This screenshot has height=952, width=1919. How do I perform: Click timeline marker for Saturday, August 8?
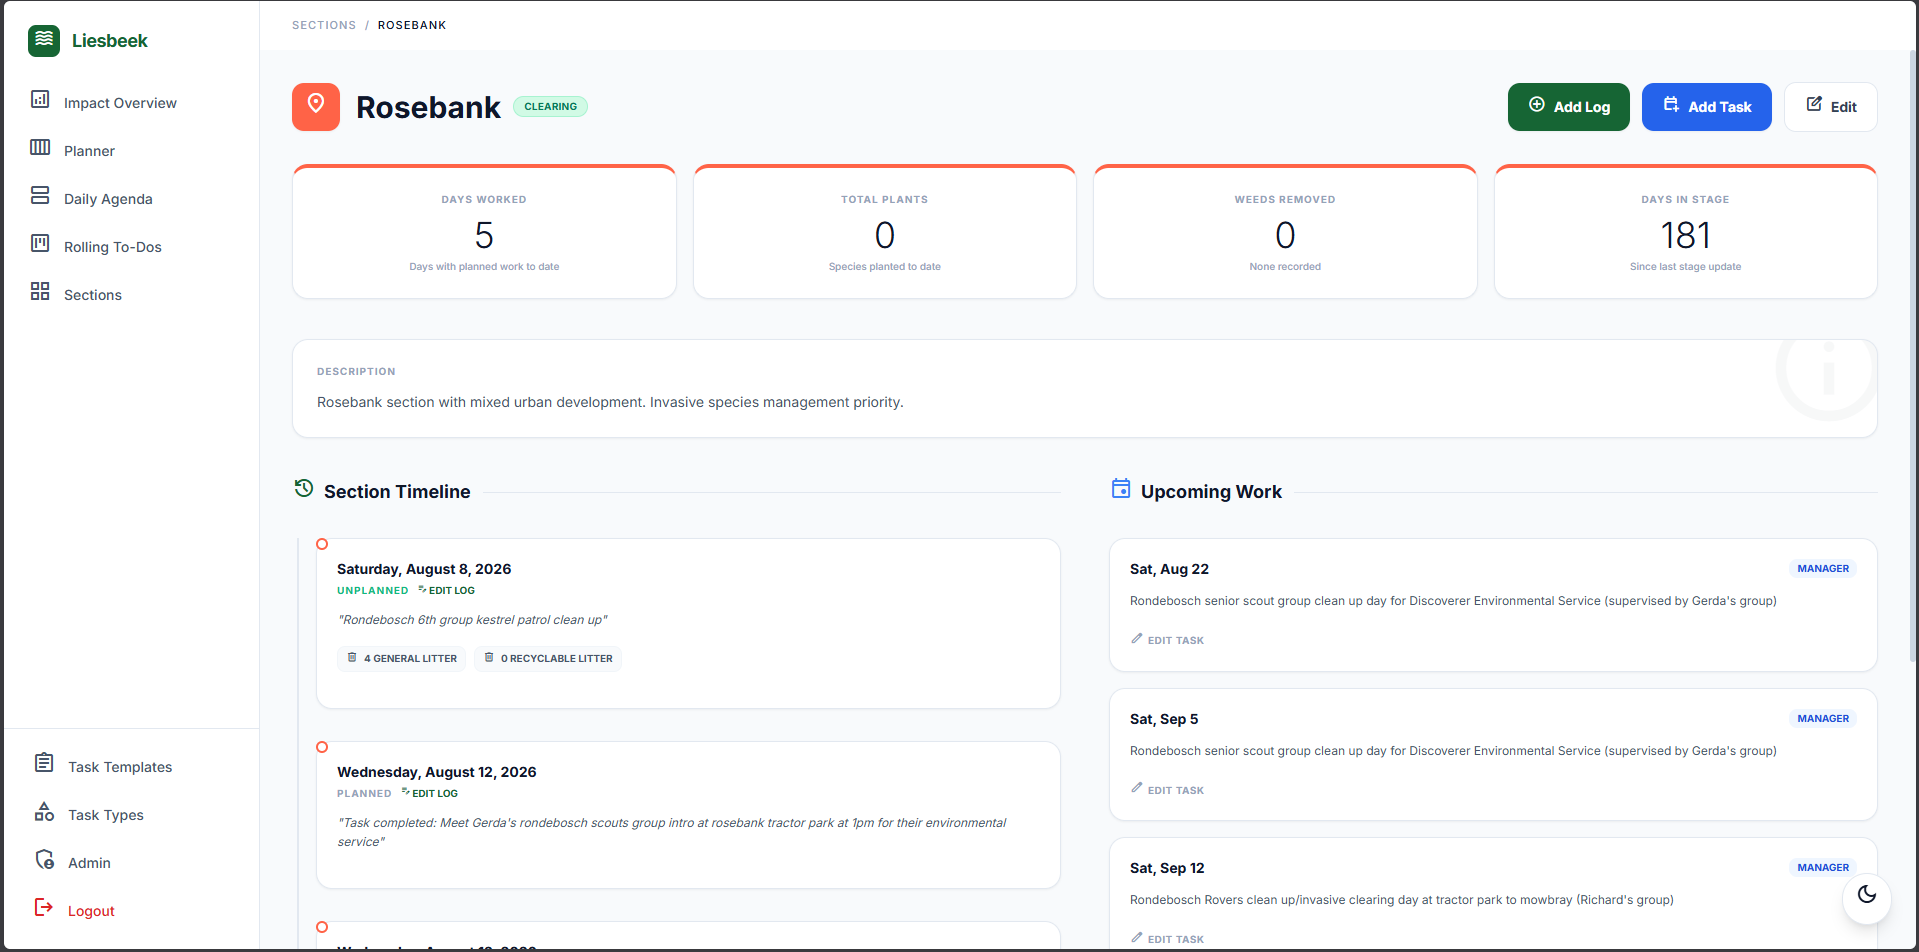322,544
